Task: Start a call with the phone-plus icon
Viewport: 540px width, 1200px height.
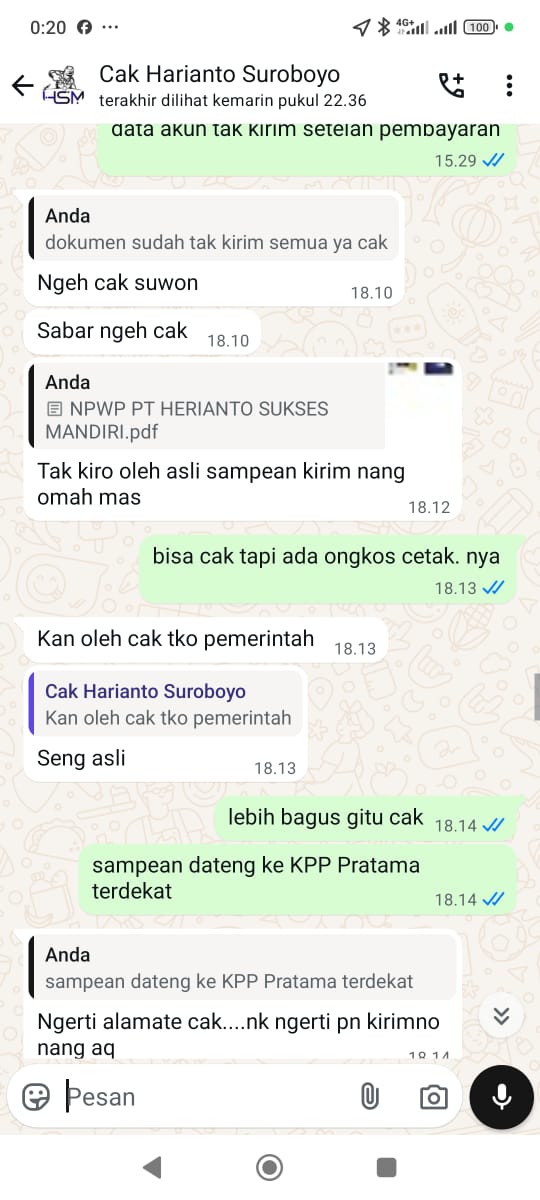Action: click(x=452, y=85)
